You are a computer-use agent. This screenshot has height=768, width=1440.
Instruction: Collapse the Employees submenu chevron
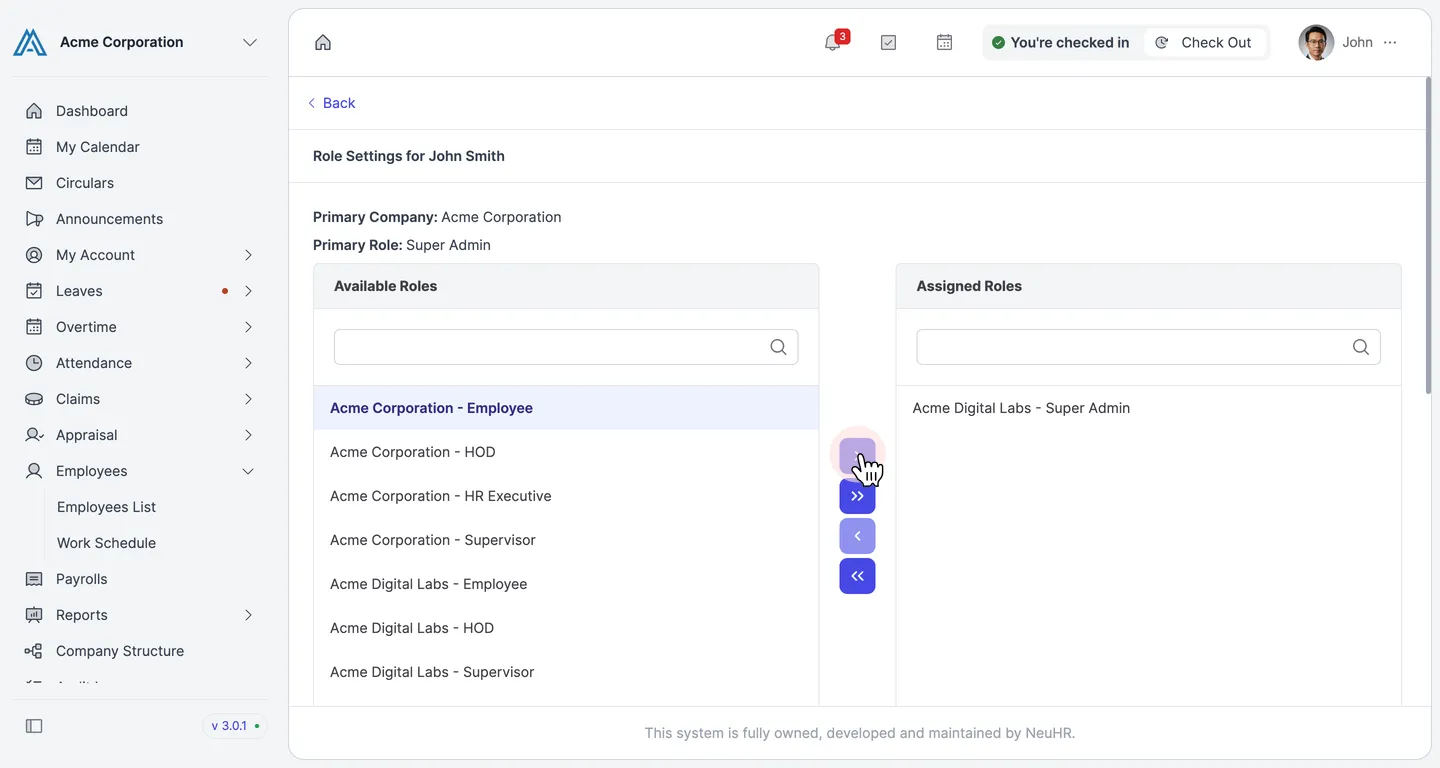(248, 471)
